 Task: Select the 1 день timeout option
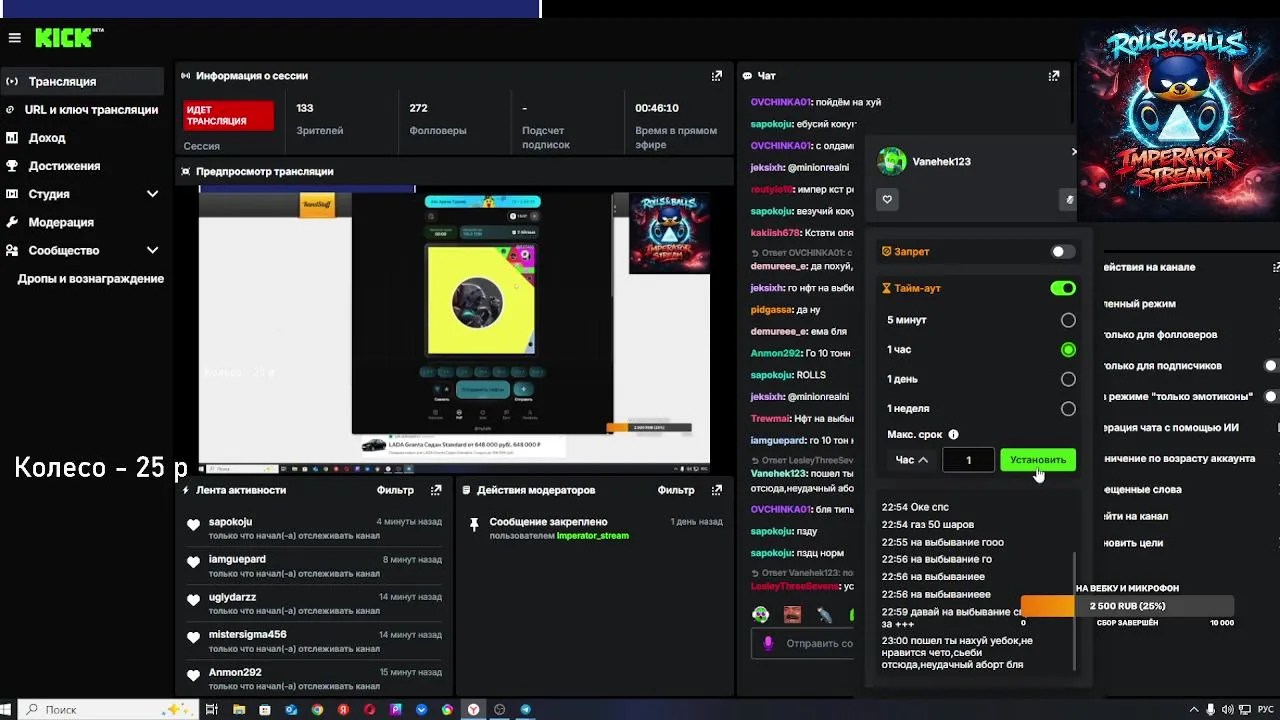click(1068, 379)
